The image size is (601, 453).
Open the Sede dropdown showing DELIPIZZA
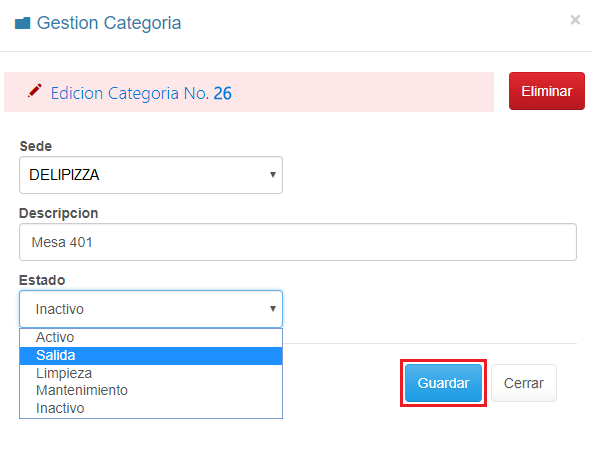[x=151, y=175]
